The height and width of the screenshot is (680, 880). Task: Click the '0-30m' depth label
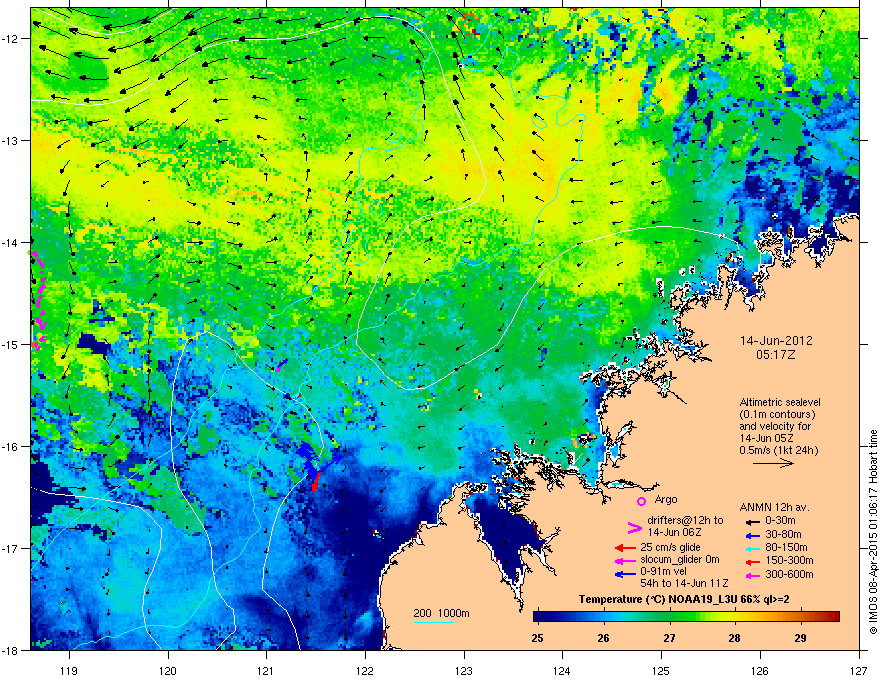coord(780,521)
